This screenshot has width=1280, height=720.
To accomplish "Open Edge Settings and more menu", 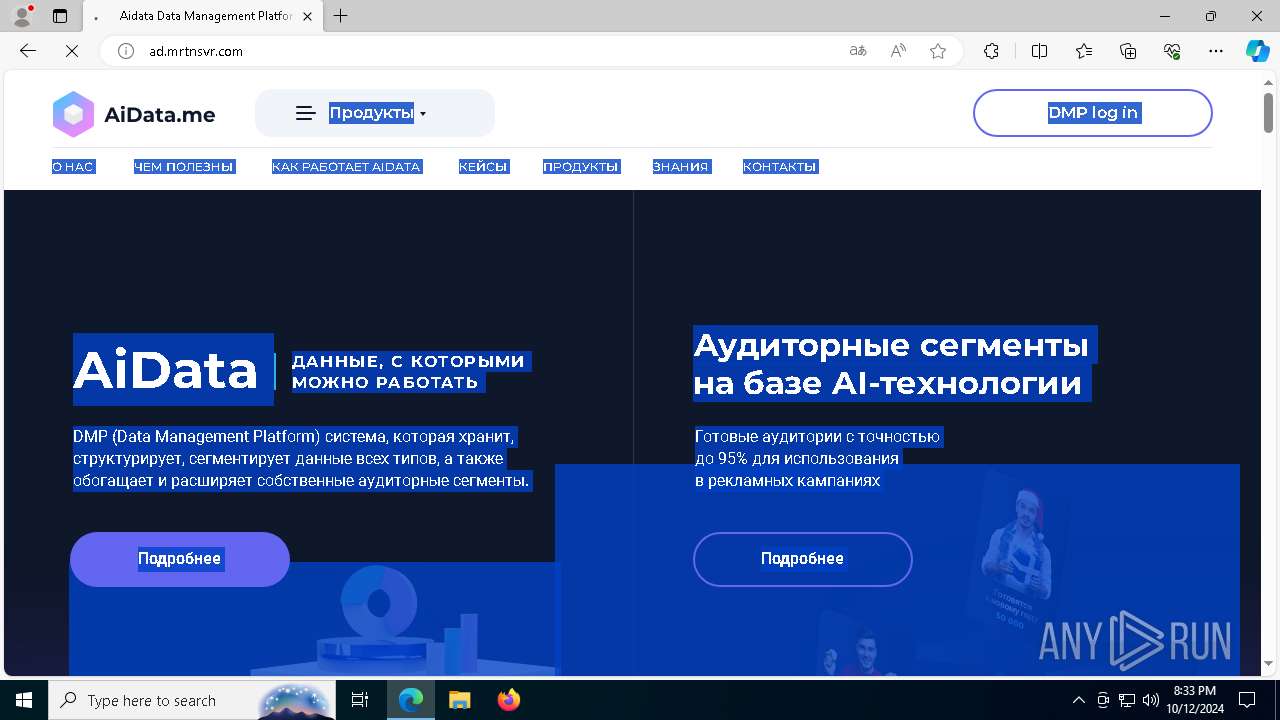I will pos(1216,51).
